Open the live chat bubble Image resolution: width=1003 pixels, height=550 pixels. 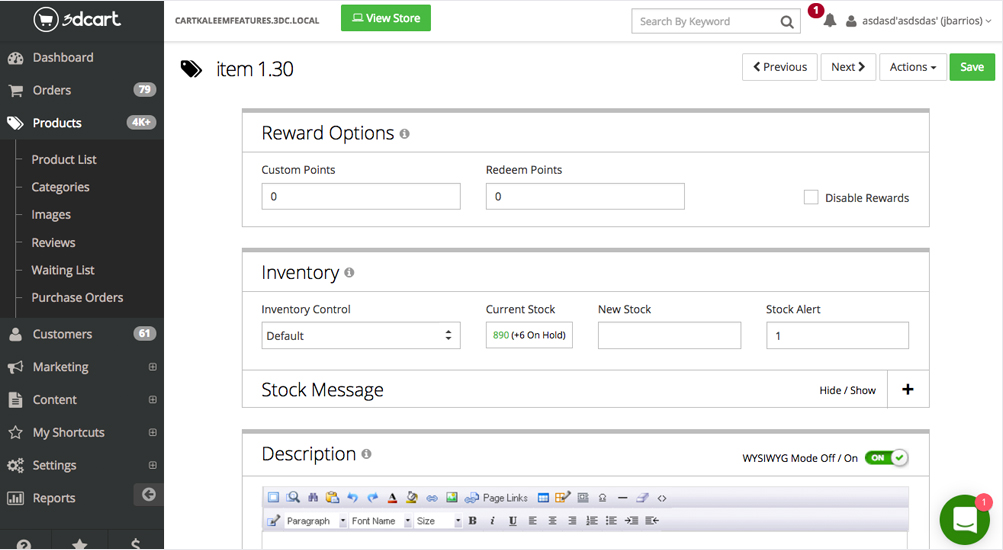click(x=964, y=520)
